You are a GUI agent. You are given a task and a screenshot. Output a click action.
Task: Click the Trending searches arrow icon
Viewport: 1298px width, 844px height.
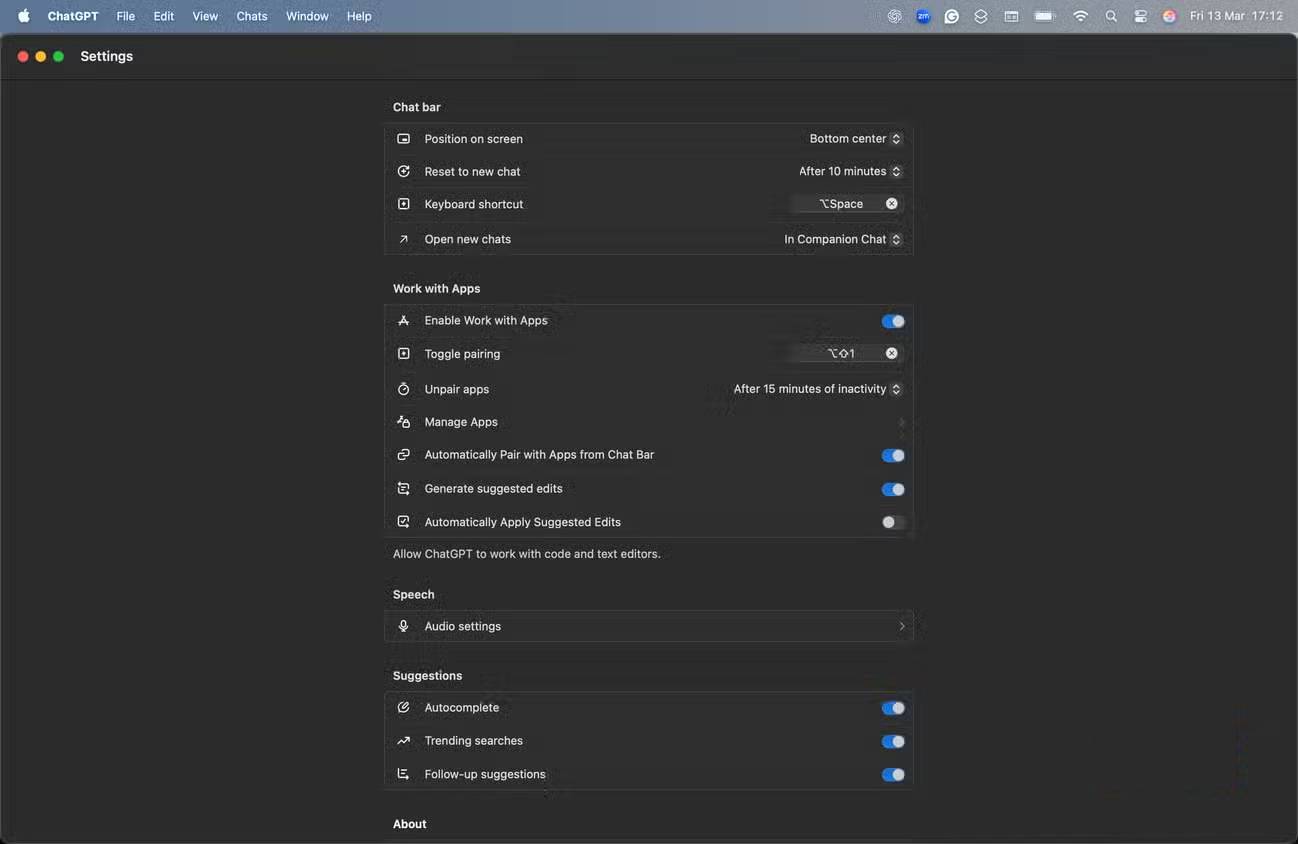(x=404, y=741)
